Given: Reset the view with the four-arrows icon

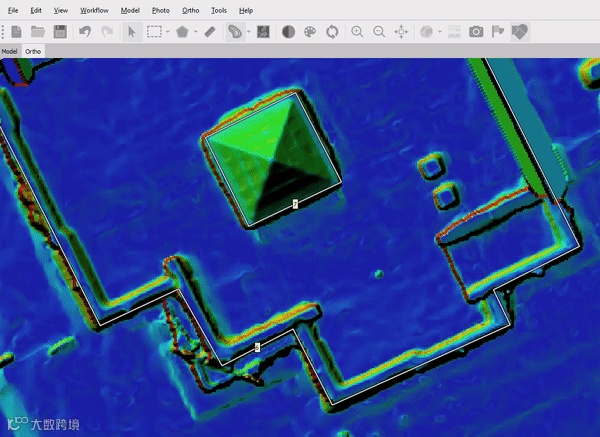Looking at the screenshot, I should coord(401,32).
